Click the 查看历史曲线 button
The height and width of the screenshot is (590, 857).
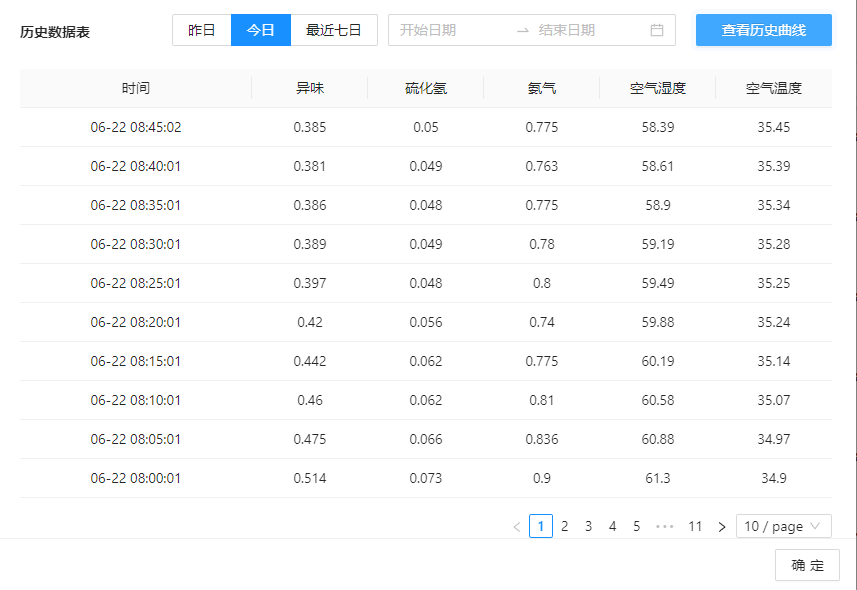[764, 30]
